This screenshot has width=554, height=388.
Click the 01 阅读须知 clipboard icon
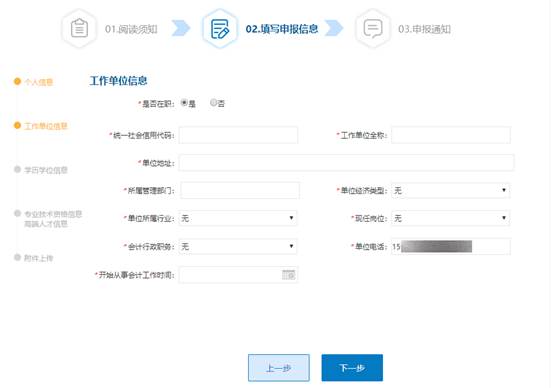(79, 29)
